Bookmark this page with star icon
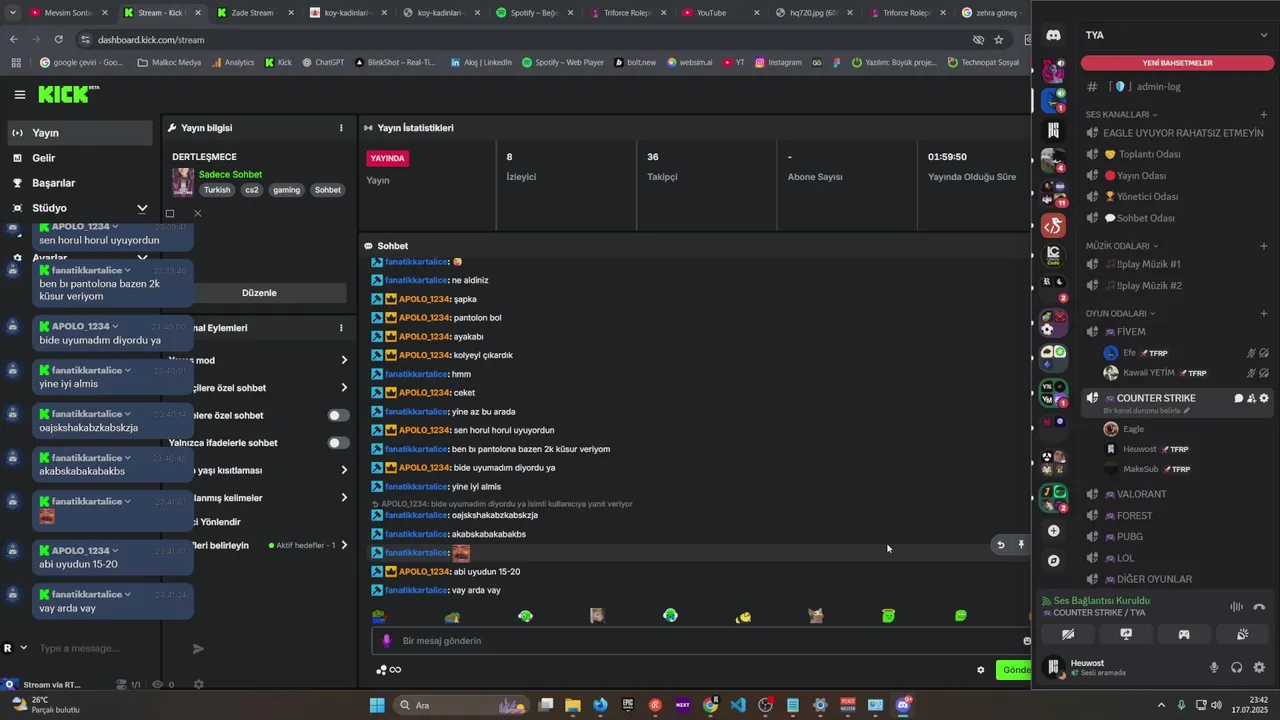Screen dimensions: 1280x720 click(998, 39)
